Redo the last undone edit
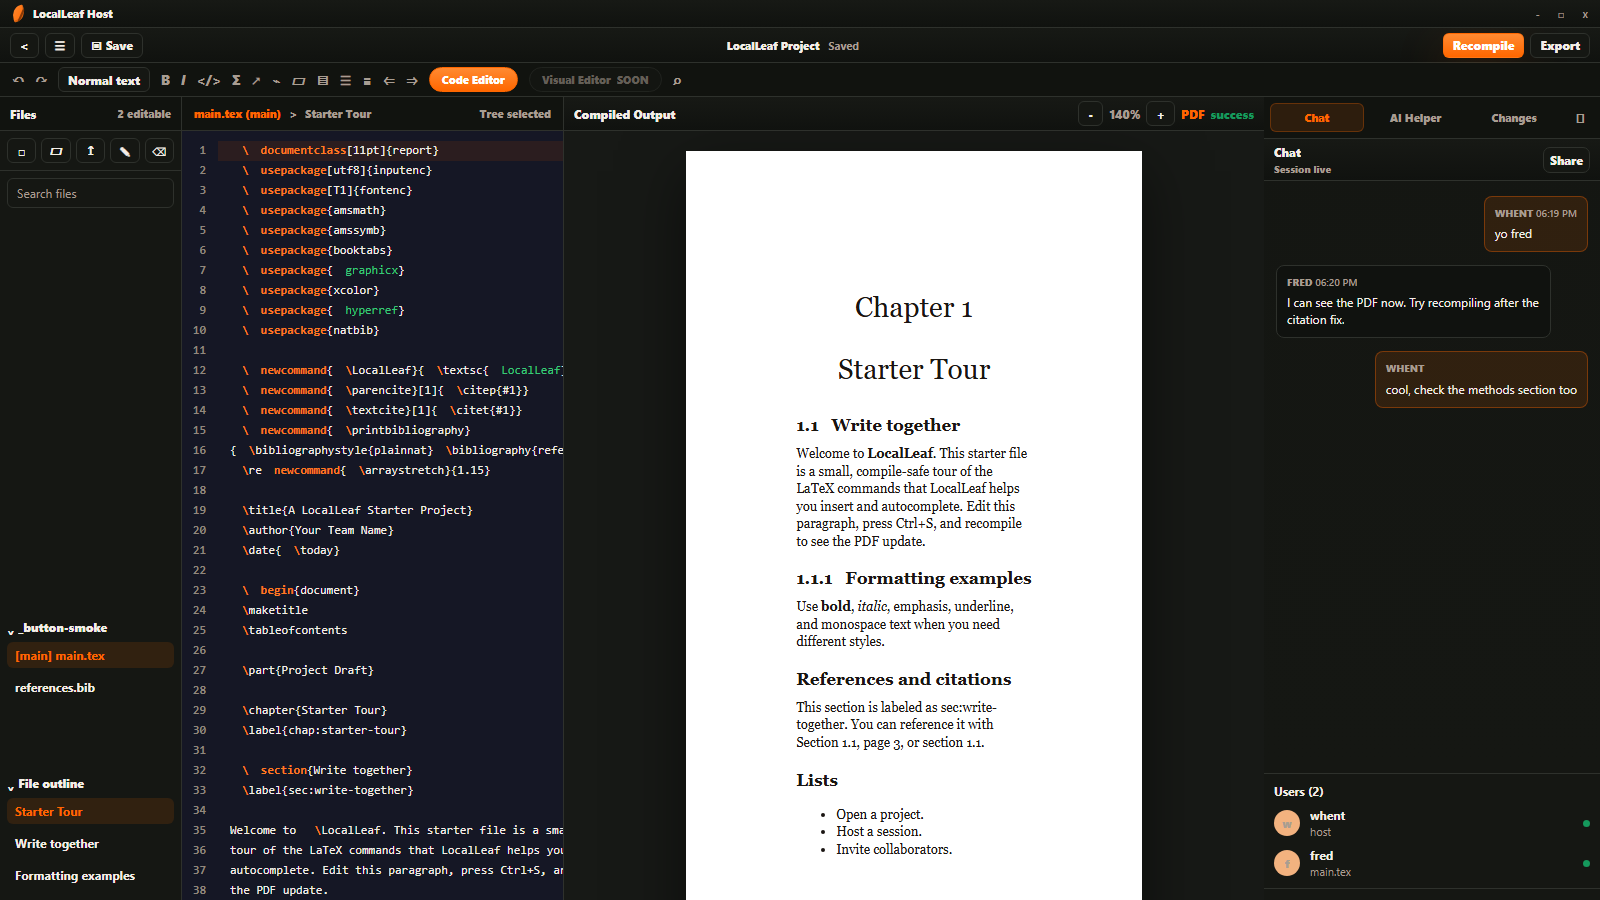Viewport: 1600px width, 900px height. [x=41, y=81]
